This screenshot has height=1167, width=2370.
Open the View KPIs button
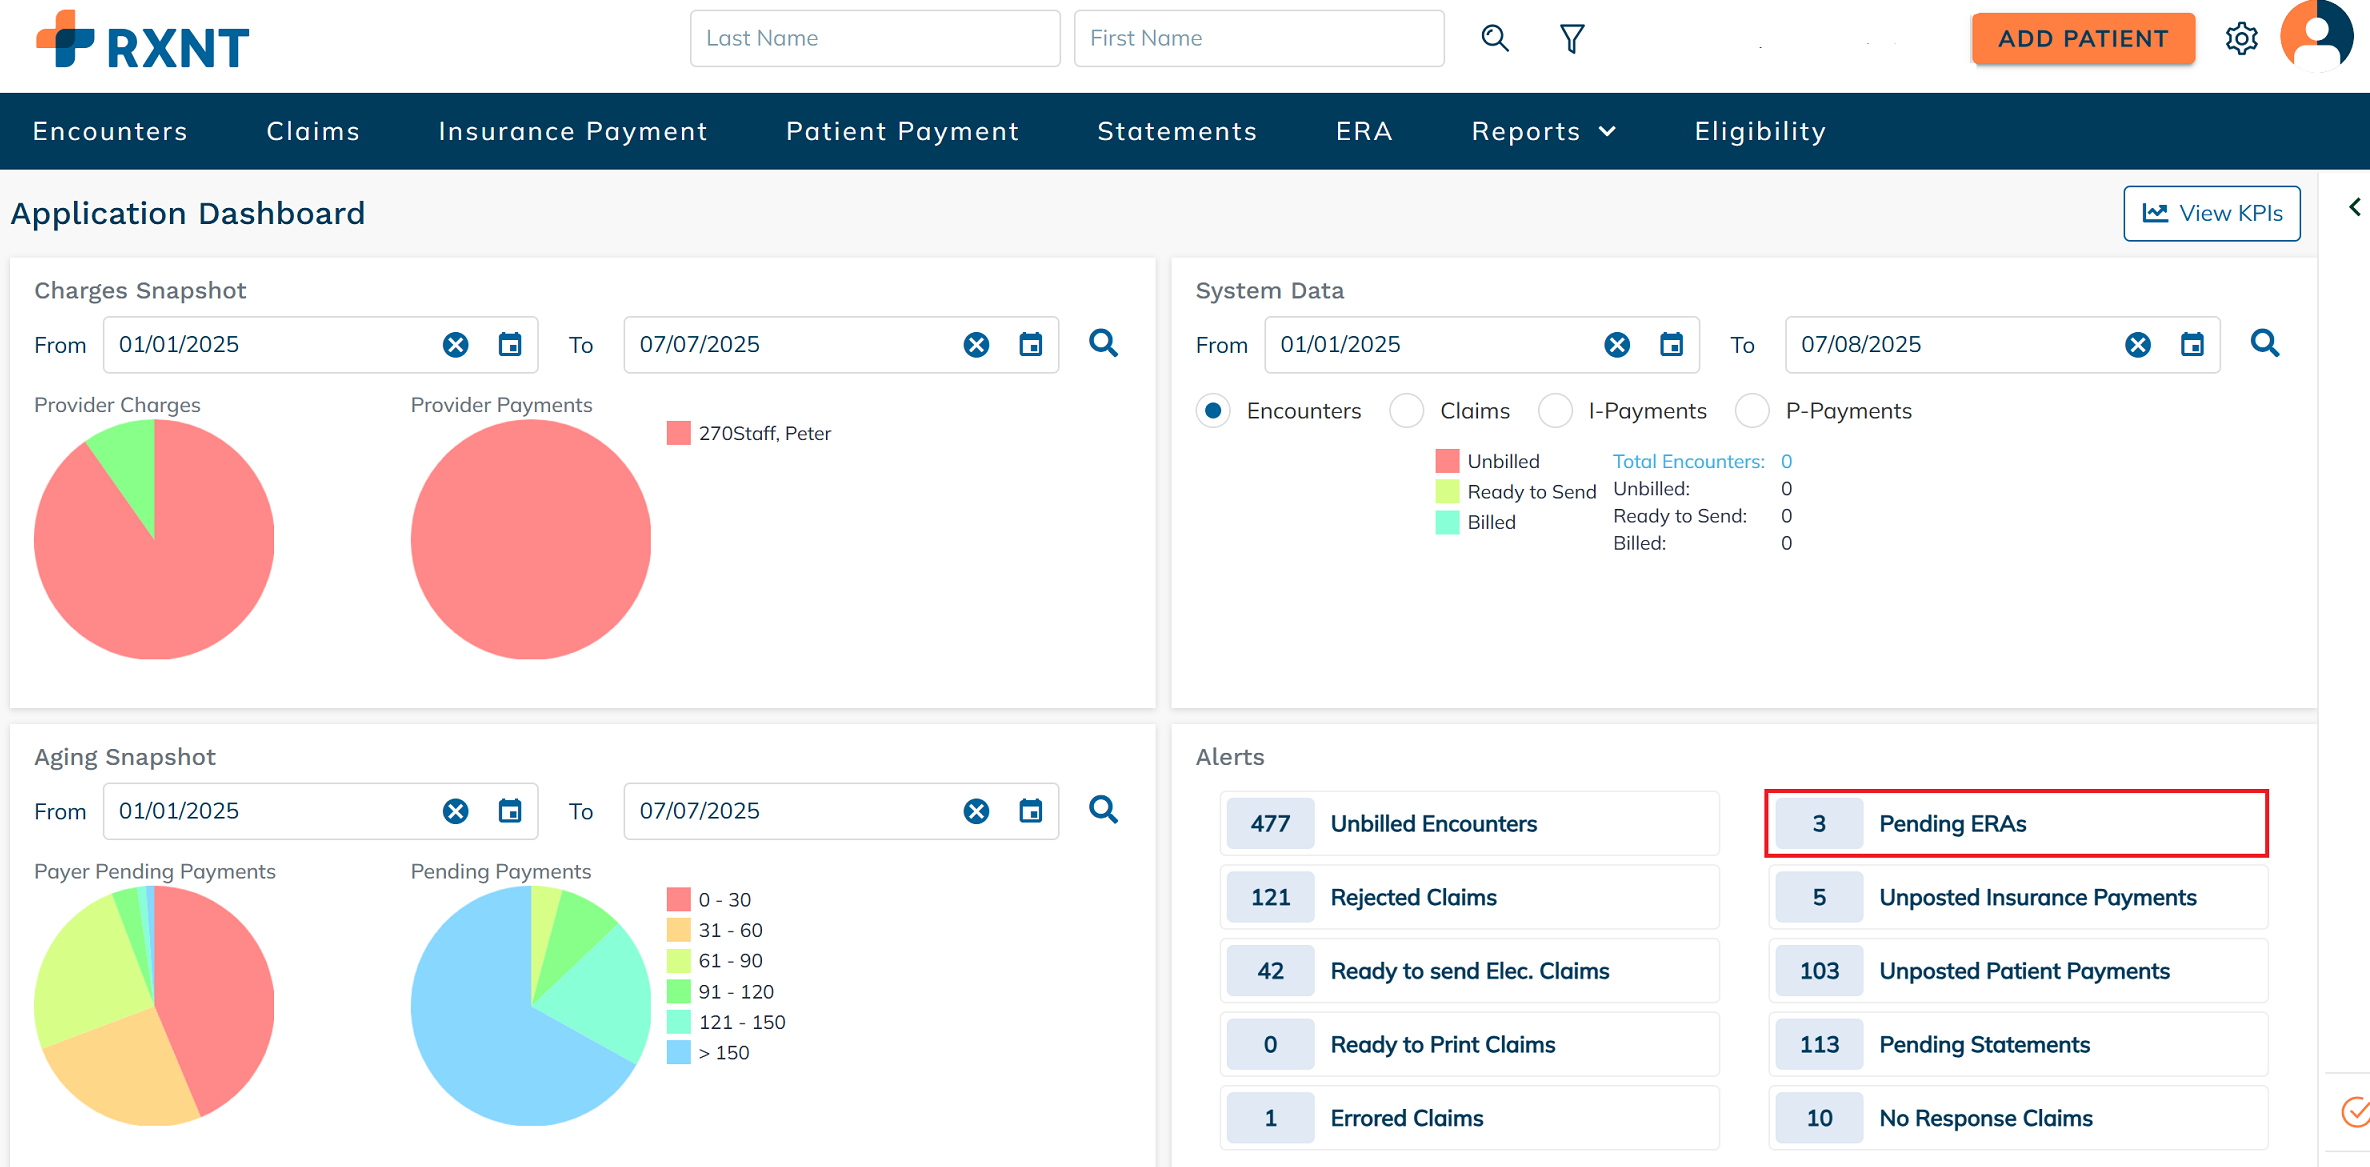2211,213
